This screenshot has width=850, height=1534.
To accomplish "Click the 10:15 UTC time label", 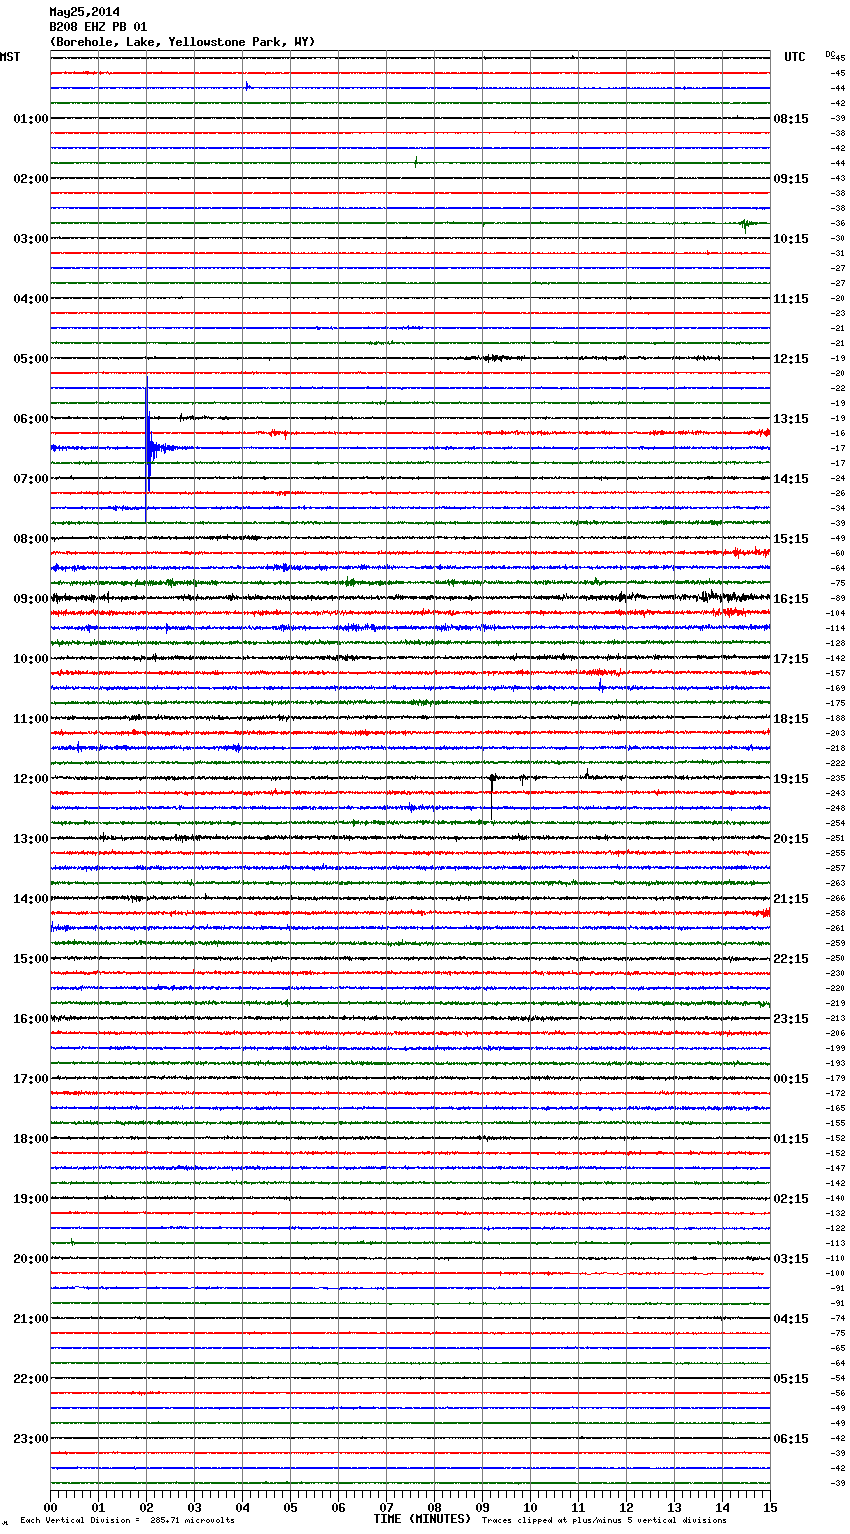I will (x=791, y=239).
